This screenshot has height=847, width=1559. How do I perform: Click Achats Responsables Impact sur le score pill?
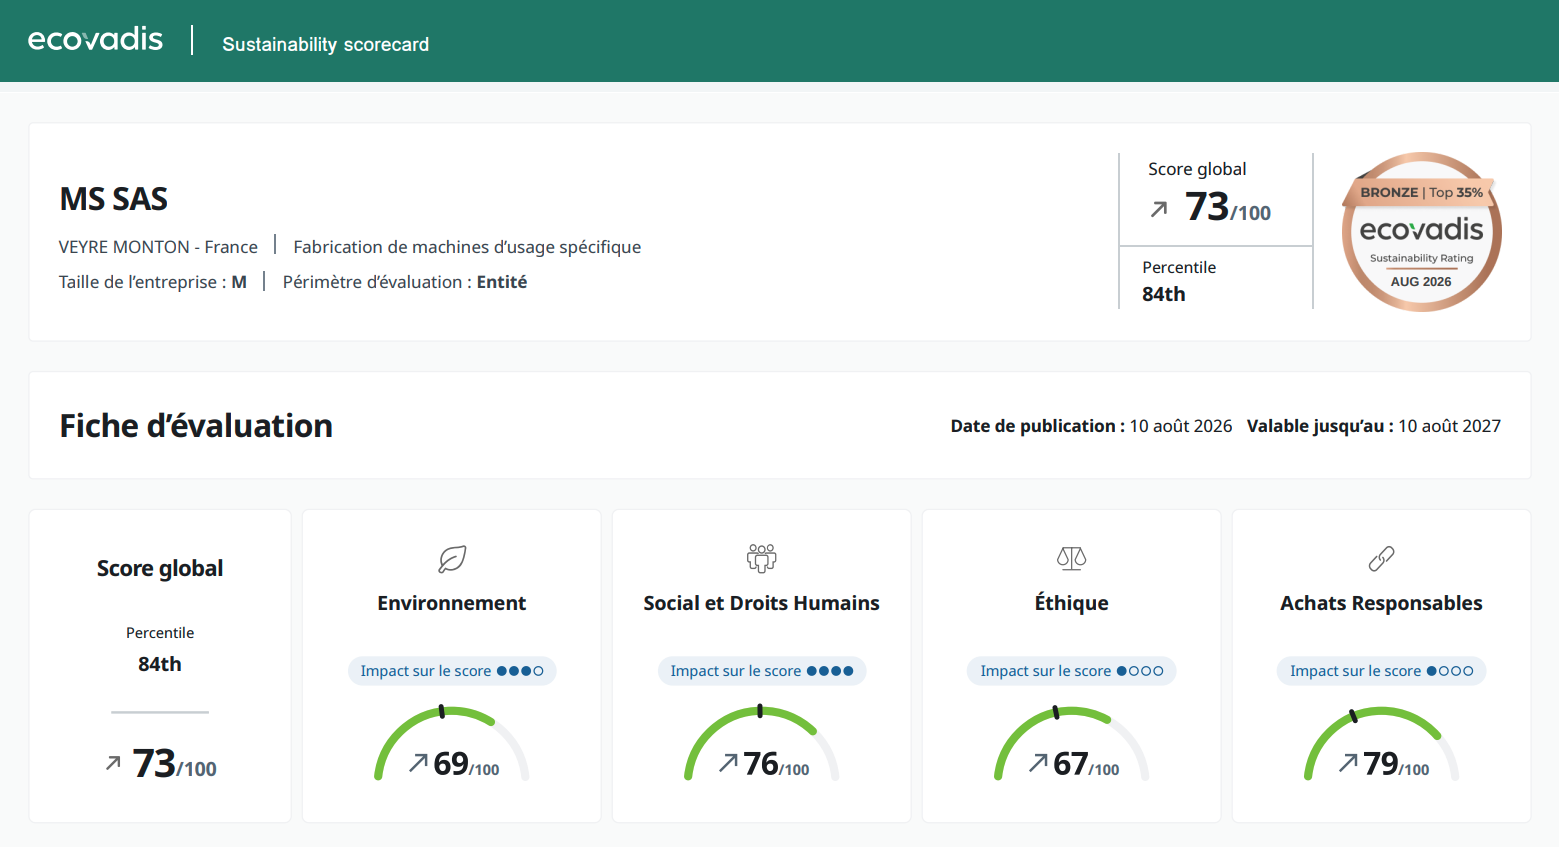(1381, 671)
